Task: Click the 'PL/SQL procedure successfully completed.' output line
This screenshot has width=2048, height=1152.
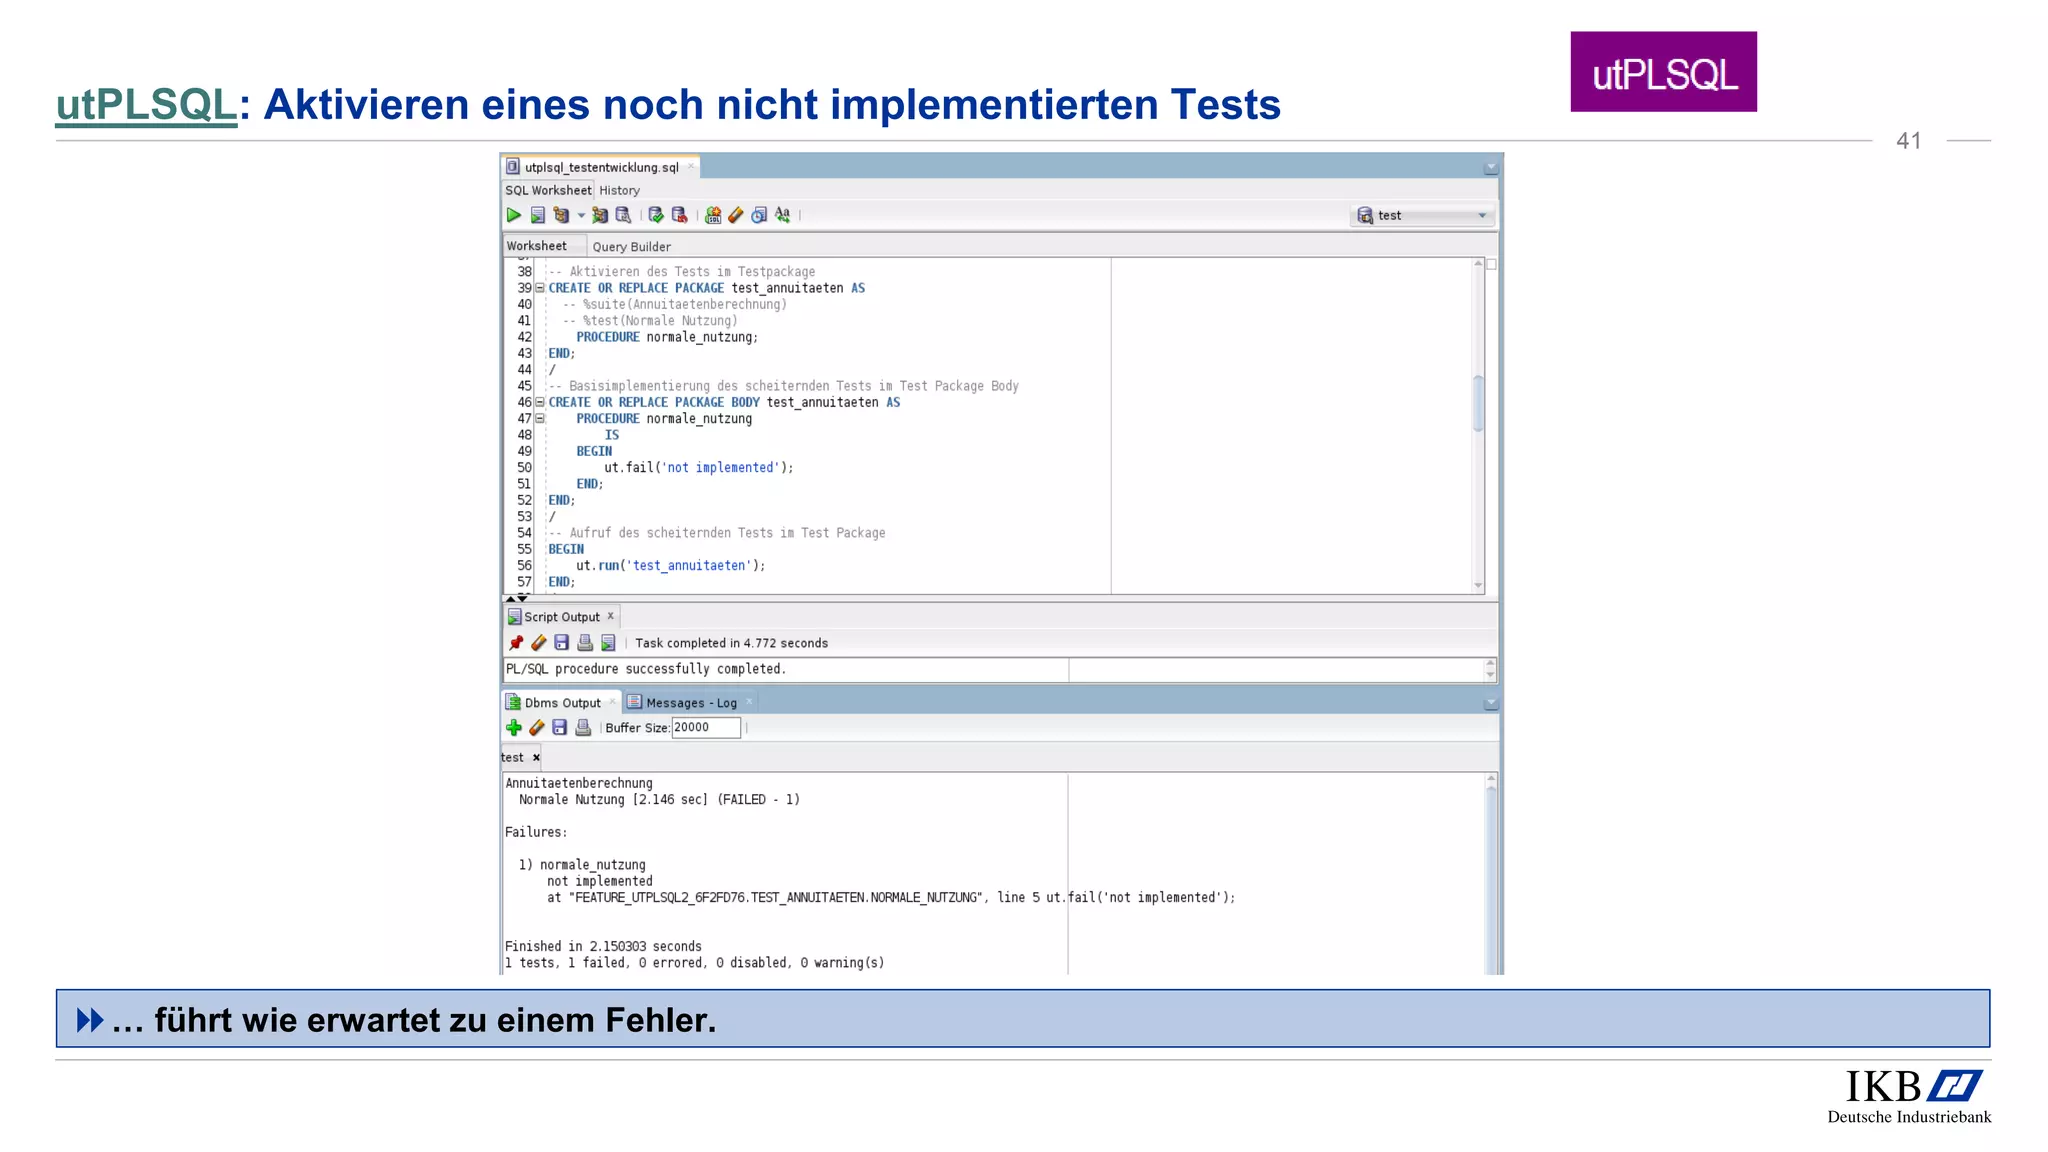Action: [646, 670]
